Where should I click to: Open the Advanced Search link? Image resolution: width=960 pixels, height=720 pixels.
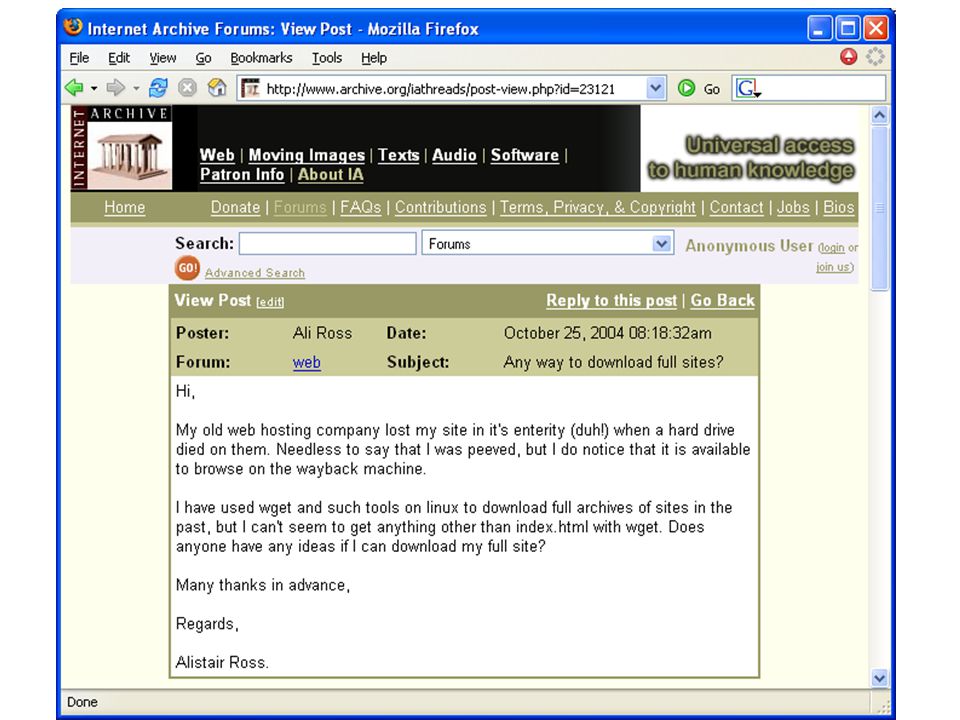tap(255, 273)
